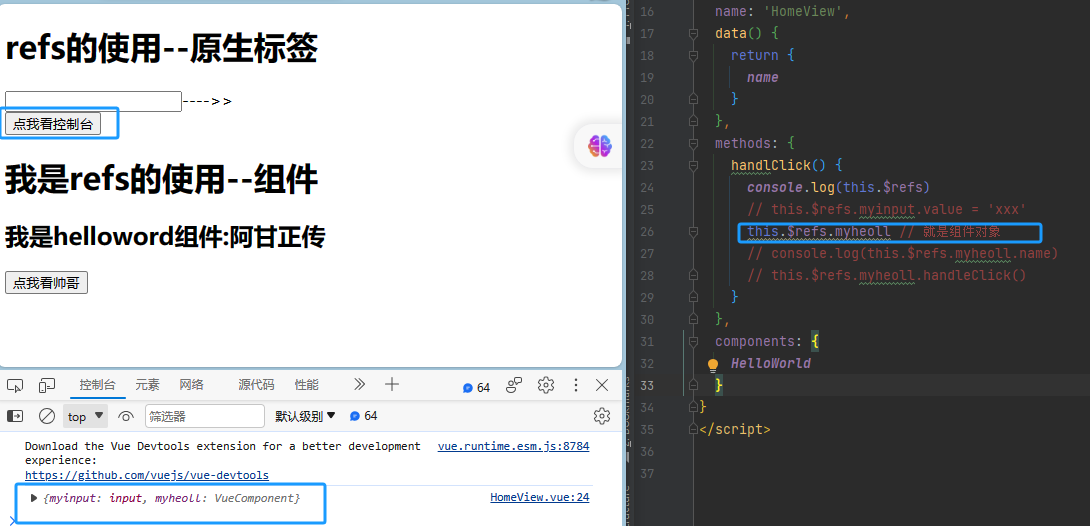The height and width of the screenshot is (526, 1090).
Task: Click the floating brain assistant icon
Action: click(600, 146)
